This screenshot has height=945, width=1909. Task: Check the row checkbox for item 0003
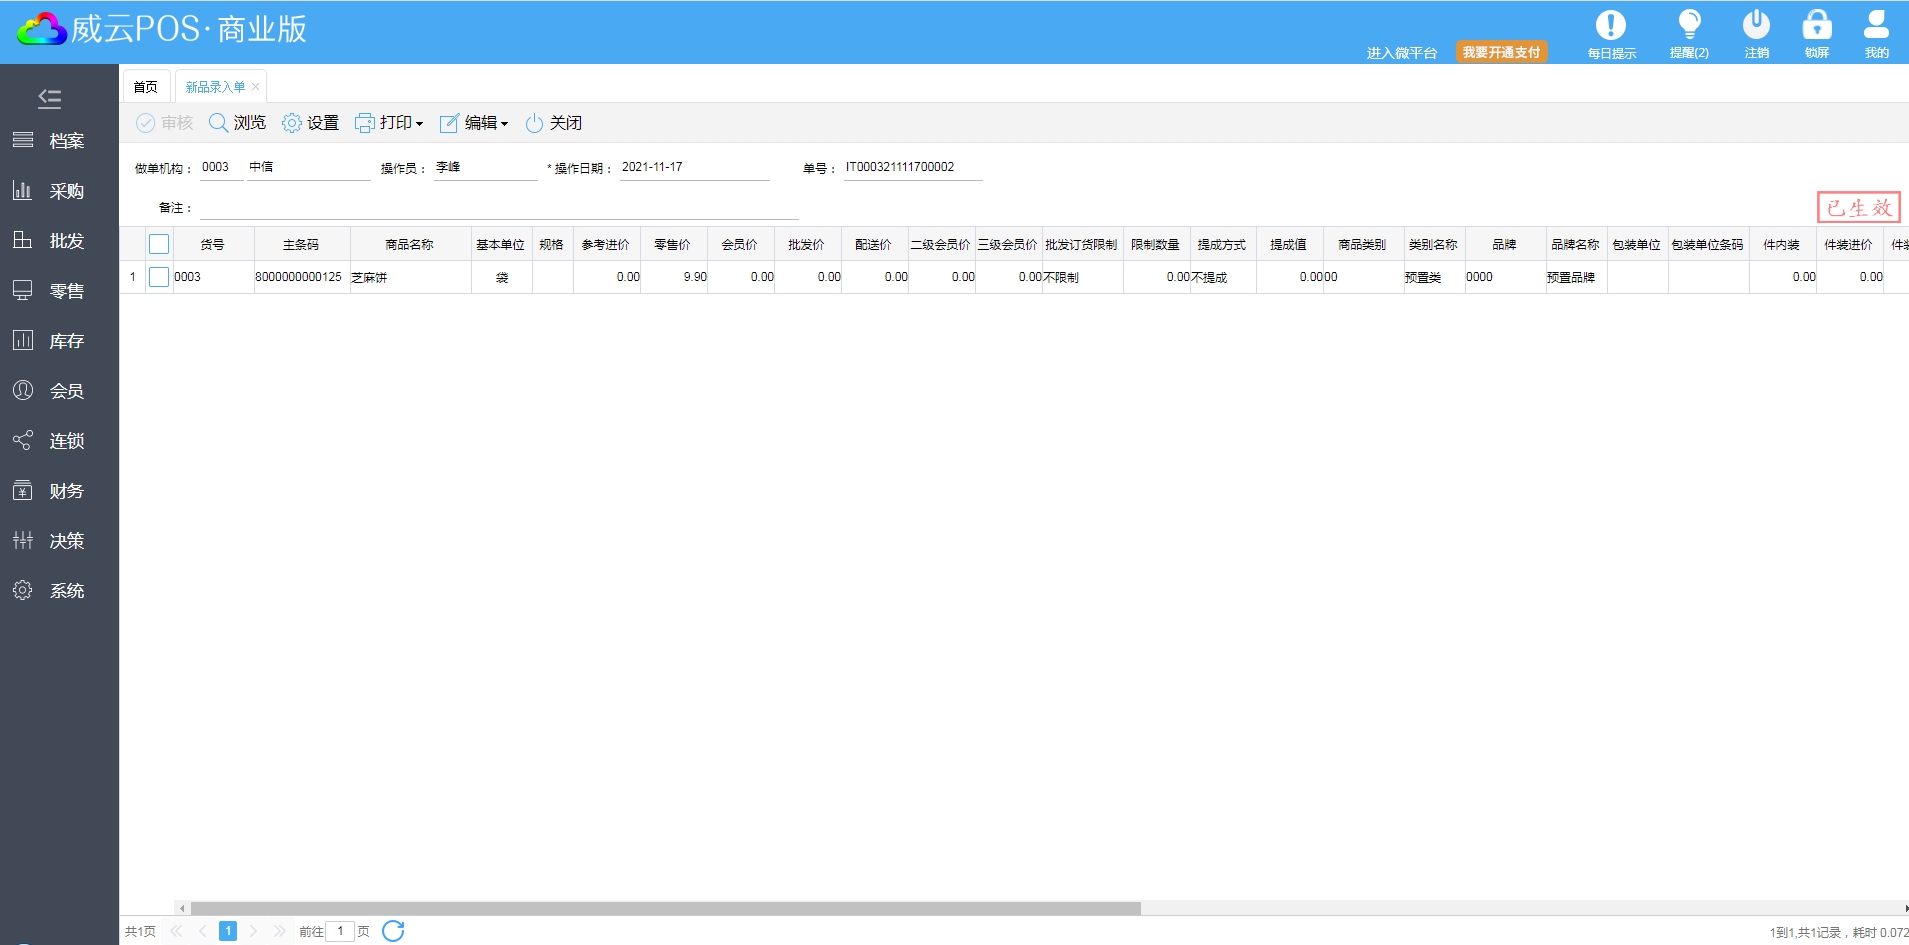(159, 277)
